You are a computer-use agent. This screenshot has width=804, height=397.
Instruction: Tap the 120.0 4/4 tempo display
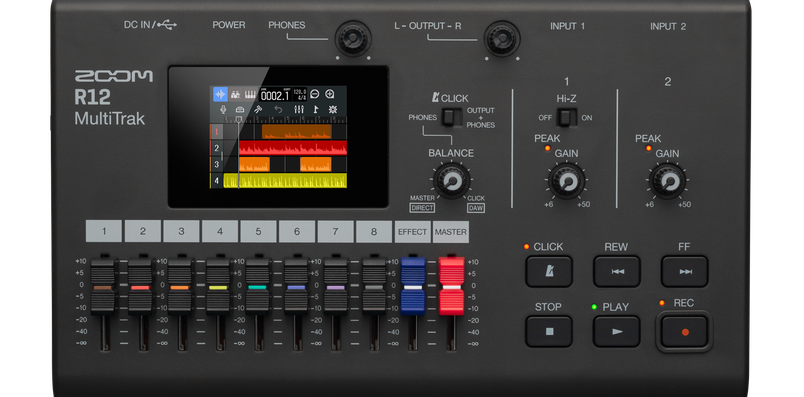click(300, 94)
